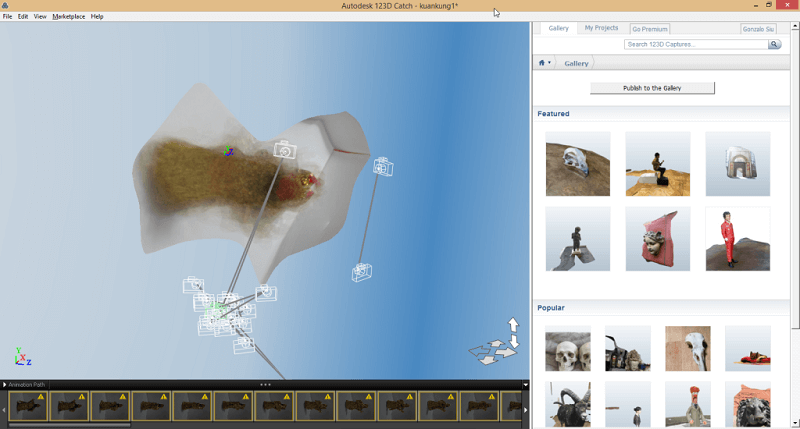Screen dimensions: 800x429
Task: Click in the Search 123D Captures field
Action: tap(696, 44)
